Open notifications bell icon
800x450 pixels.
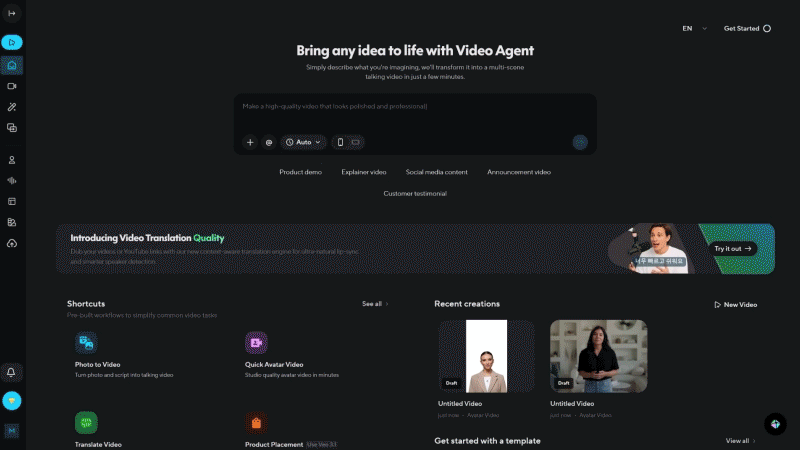coord(11,372)
